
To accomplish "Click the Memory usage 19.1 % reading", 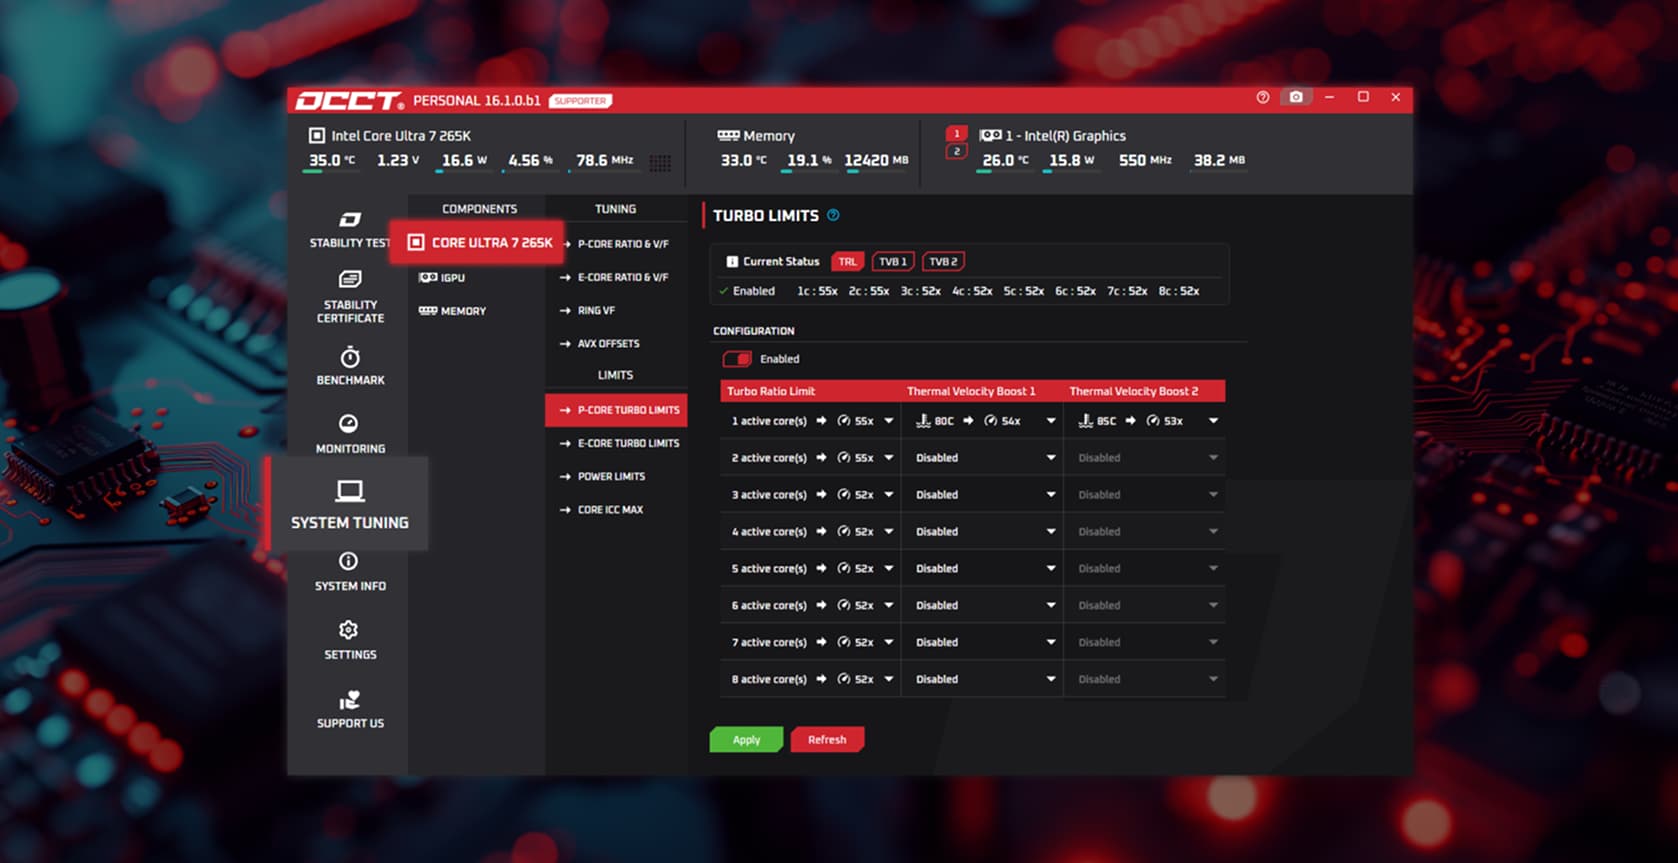I will [x=809, y=160].
